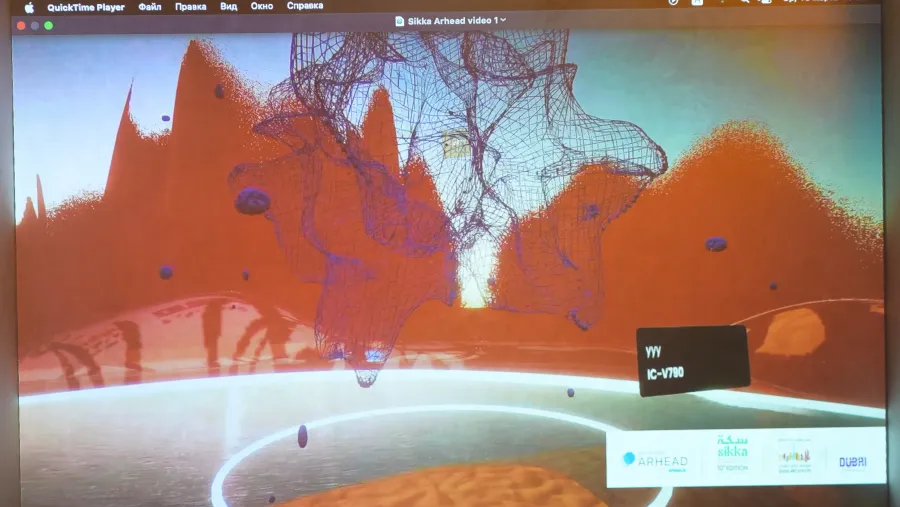
Task: Open the QuickTime Player application menu
Action: [86, 7]
